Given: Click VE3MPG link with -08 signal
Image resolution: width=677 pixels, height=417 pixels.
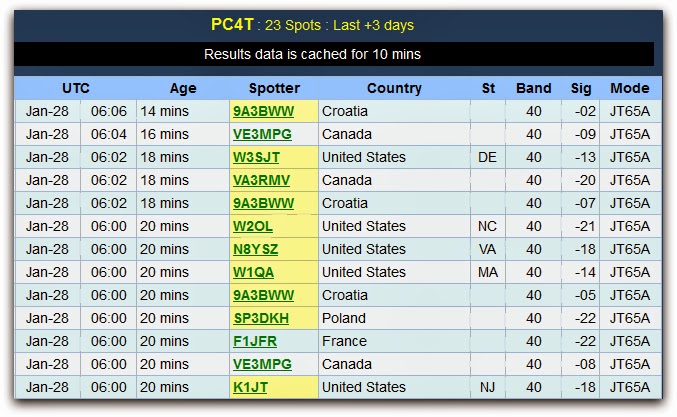Looking at the screenshot, I should coord(261,364).
